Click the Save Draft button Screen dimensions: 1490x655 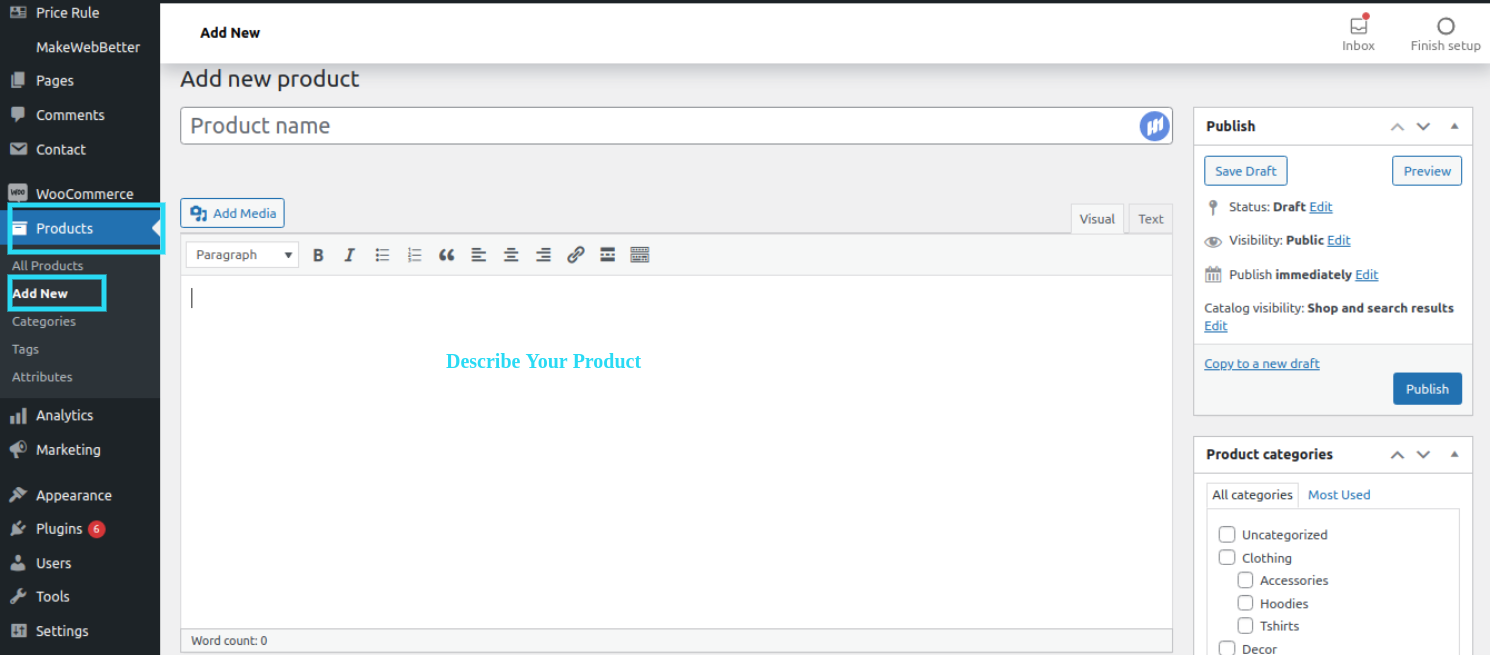click(x=1245, y=170)
